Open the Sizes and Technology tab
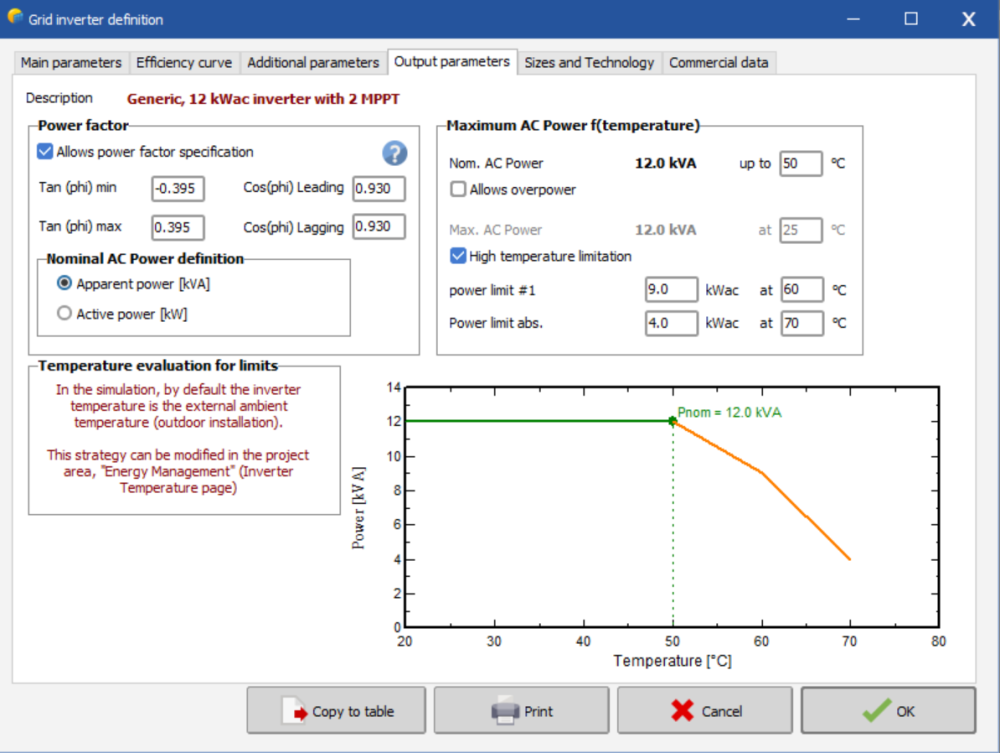 [589, 62]
